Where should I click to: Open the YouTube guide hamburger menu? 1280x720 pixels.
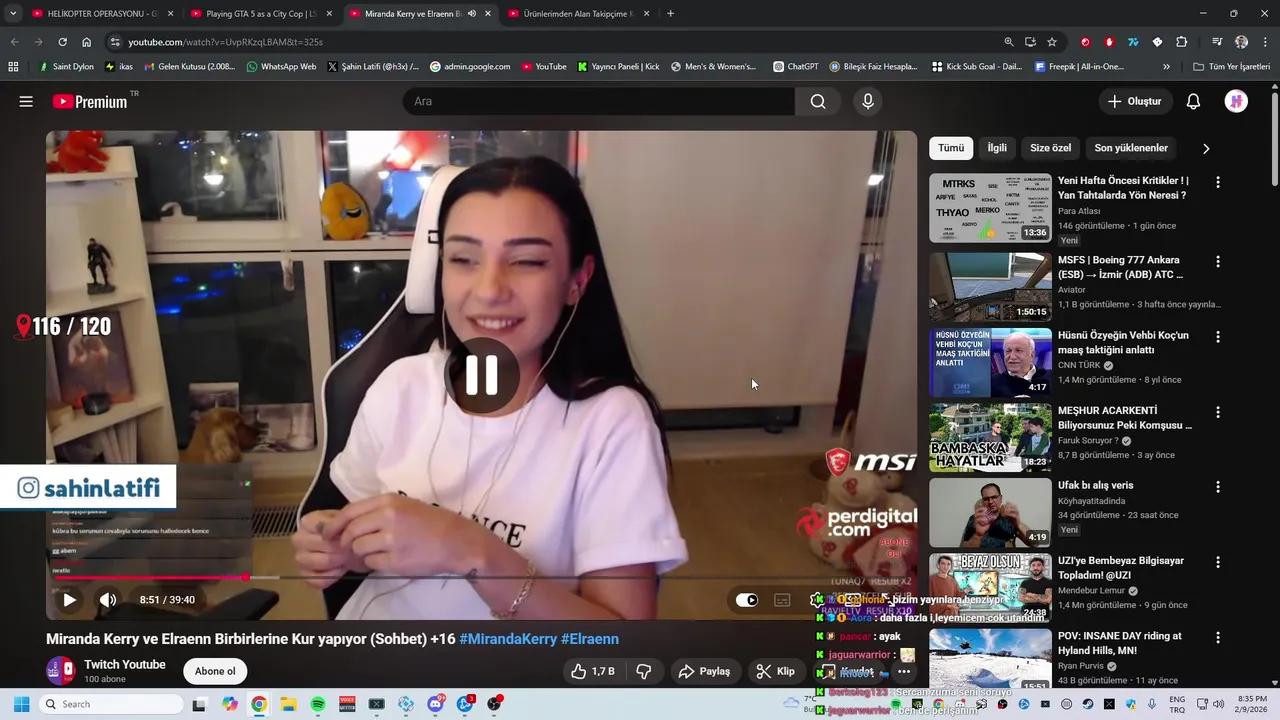[x=26, y=101]
